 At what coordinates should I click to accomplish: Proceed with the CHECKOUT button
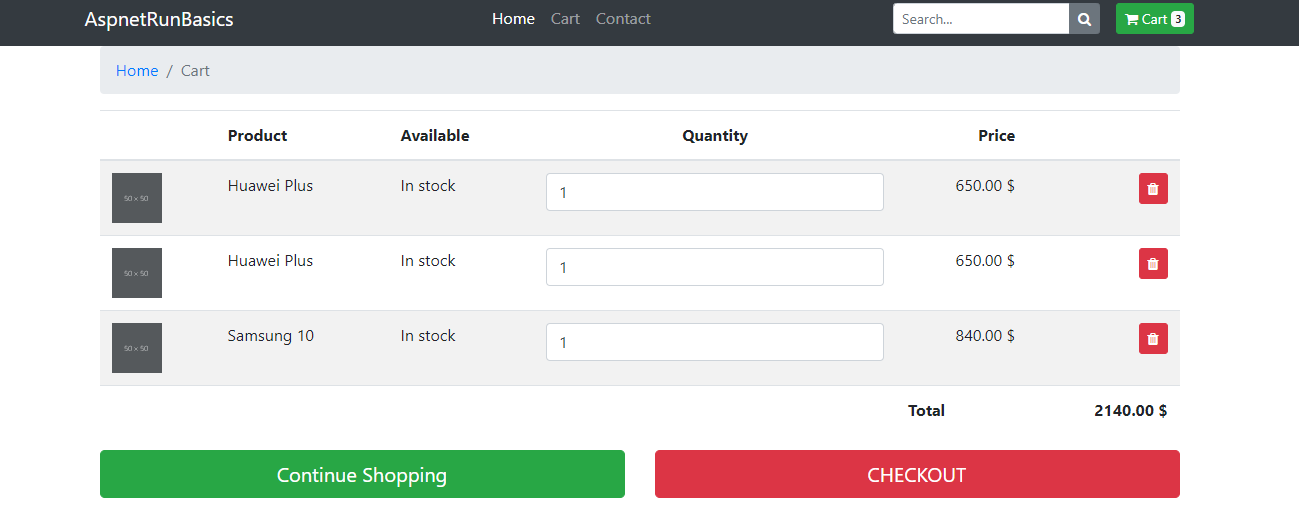917,474
